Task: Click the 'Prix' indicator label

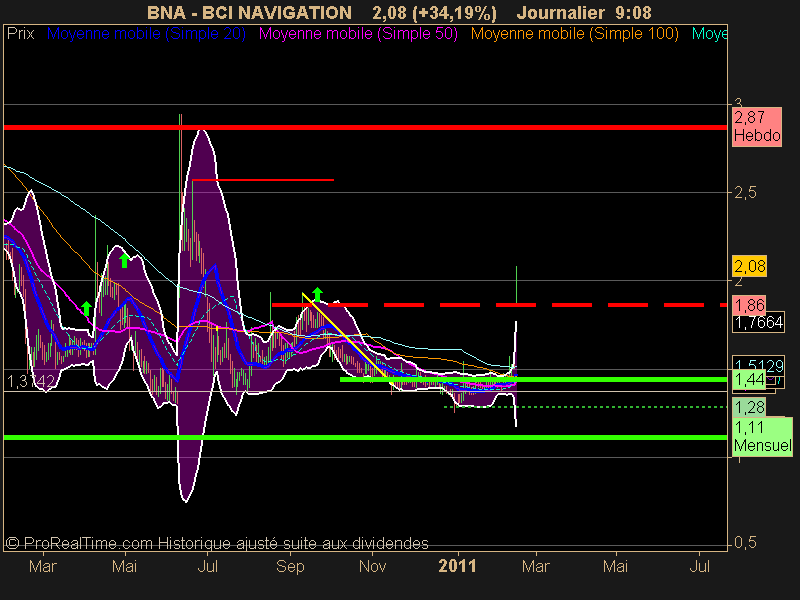Action: click(x=20, y=34)
